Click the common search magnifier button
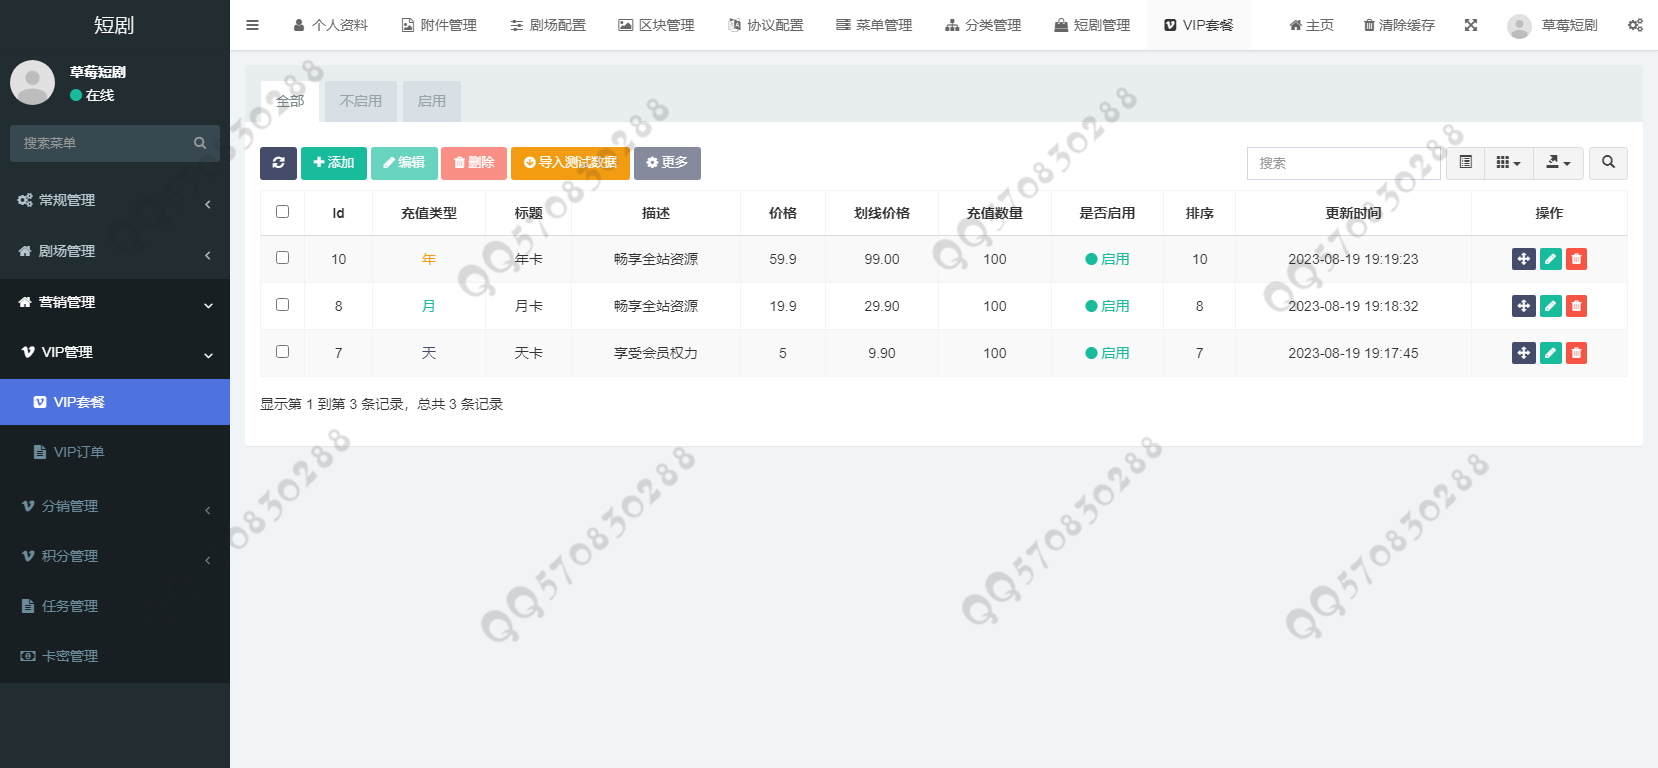Screen dimensions: 1658x768 click(1608, 163)
